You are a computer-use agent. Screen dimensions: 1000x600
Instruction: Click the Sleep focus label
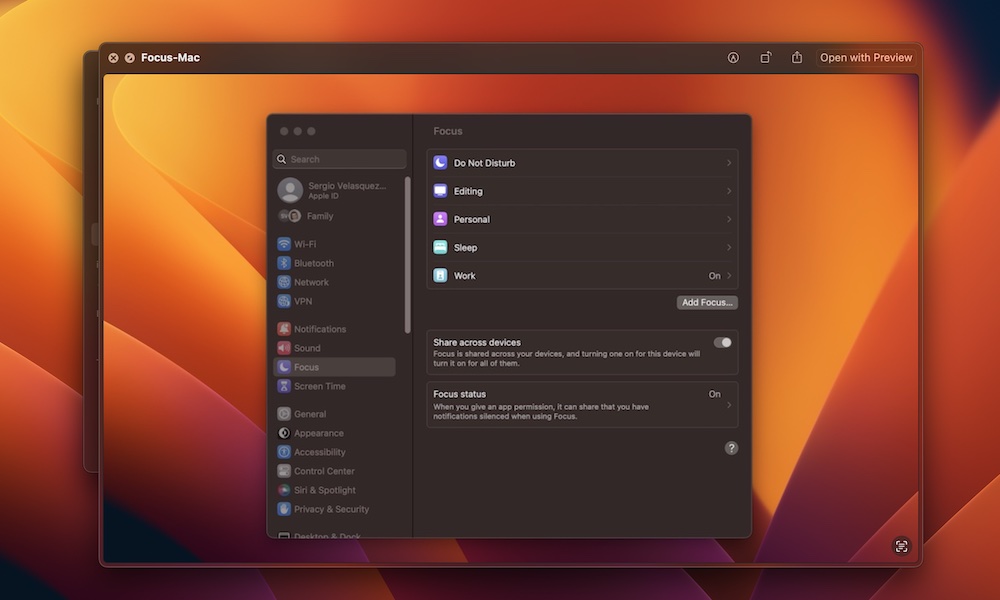[x=466, y=247]
